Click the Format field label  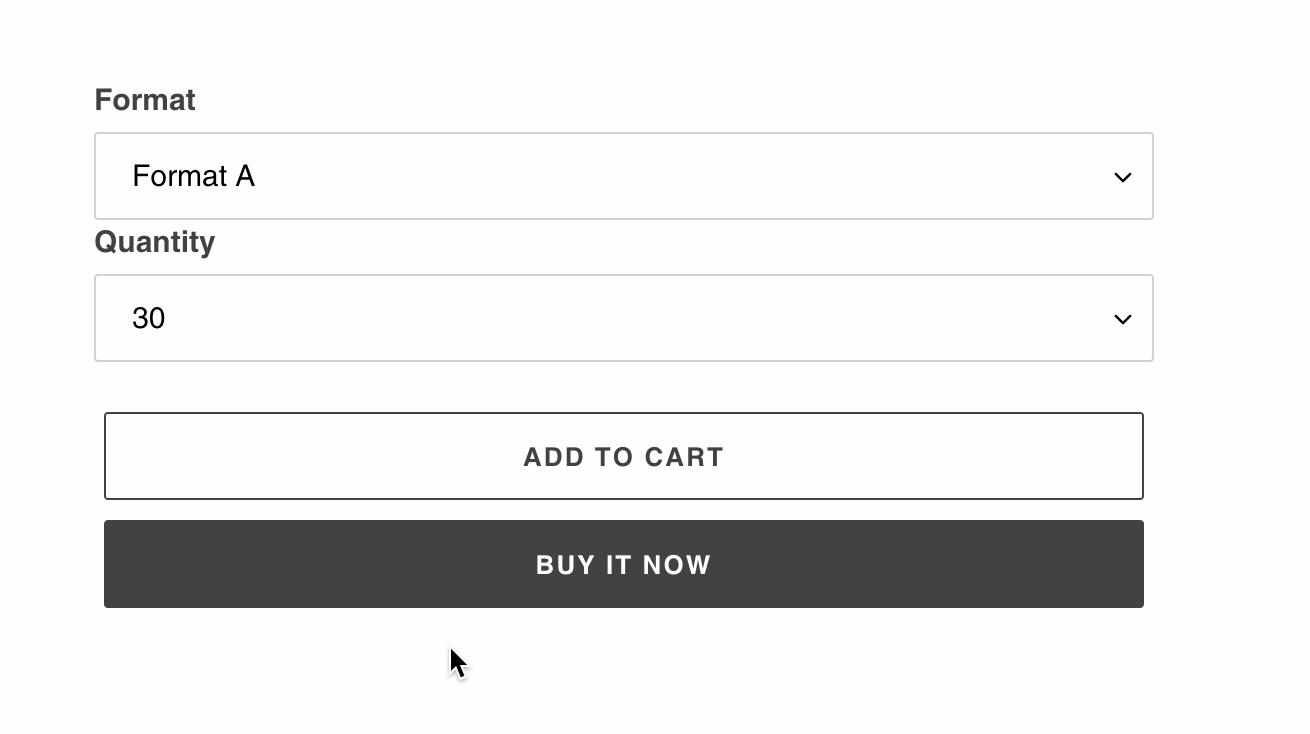pos(145,100)
